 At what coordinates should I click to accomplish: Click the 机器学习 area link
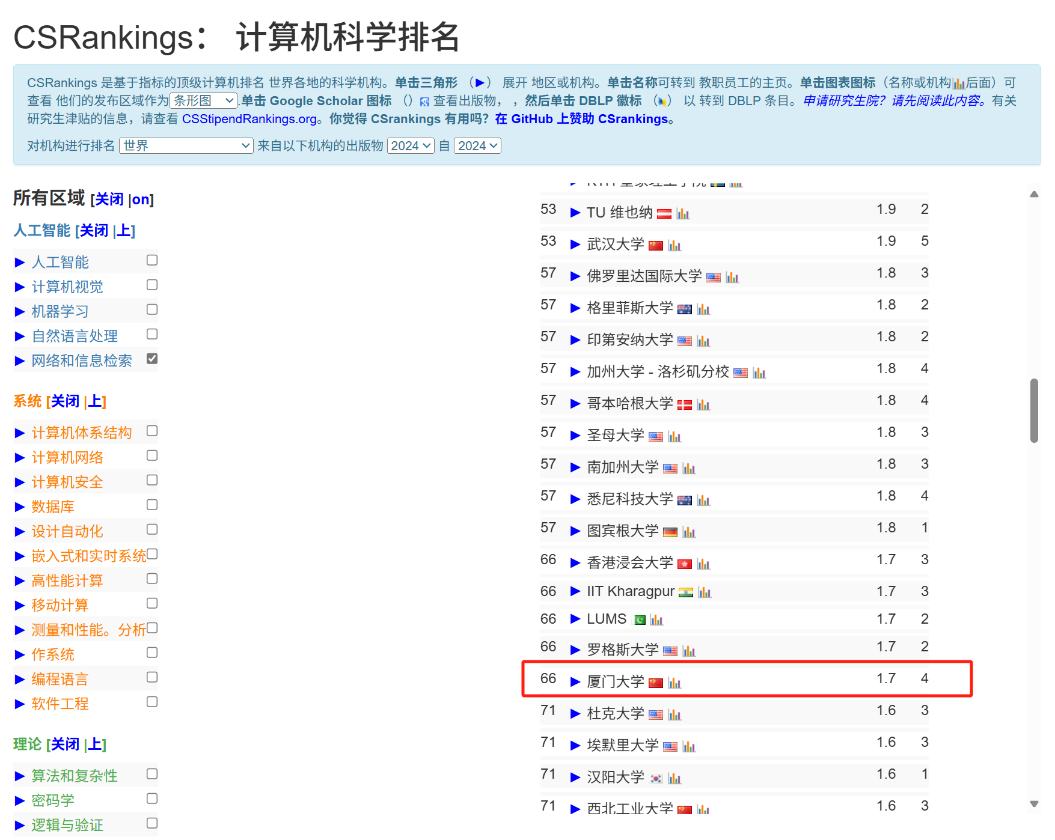[60, 311]
